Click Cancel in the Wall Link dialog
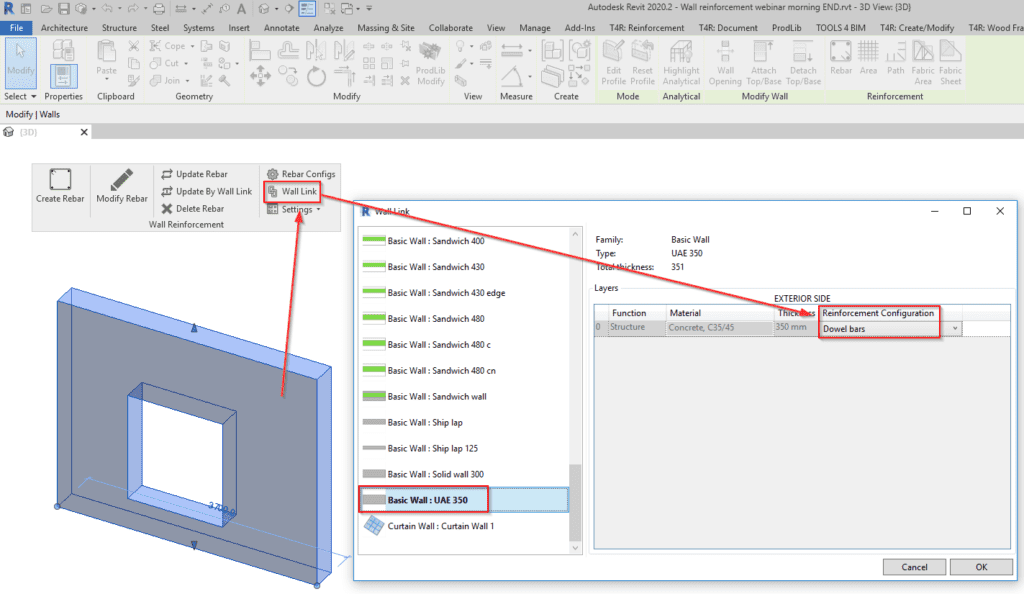Screen dimensions: 1024x594 [914, 567]
